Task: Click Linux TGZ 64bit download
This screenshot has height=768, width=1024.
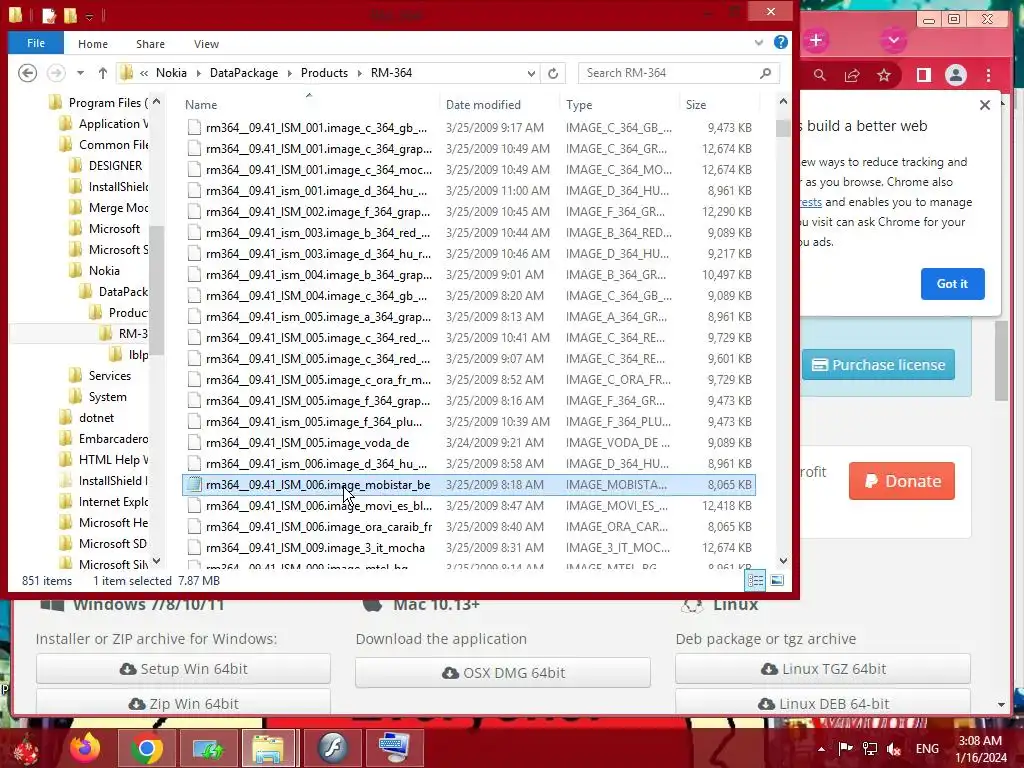Action: [823, 669]
